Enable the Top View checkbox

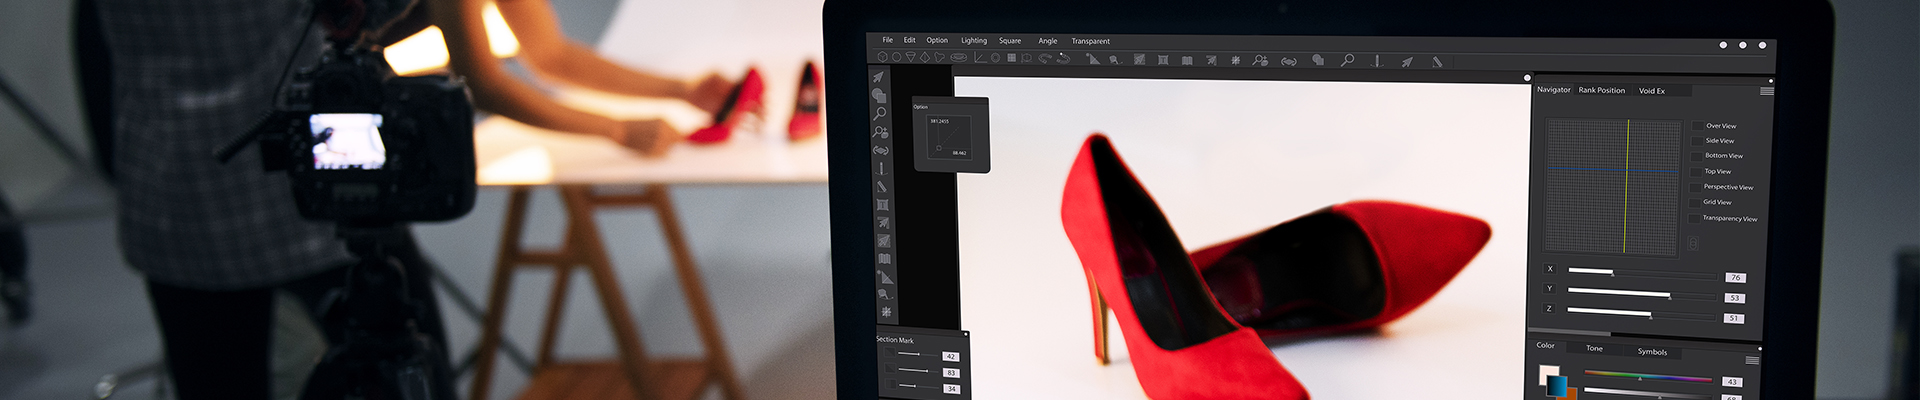1696,171
